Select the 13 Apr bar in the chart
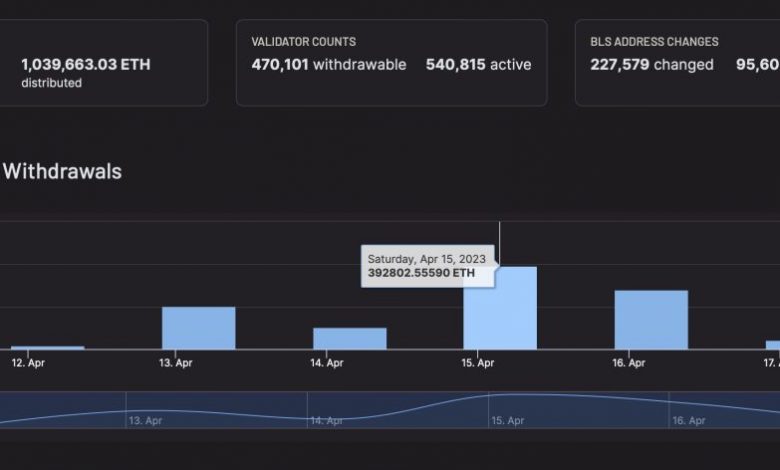 coord(198,328)
